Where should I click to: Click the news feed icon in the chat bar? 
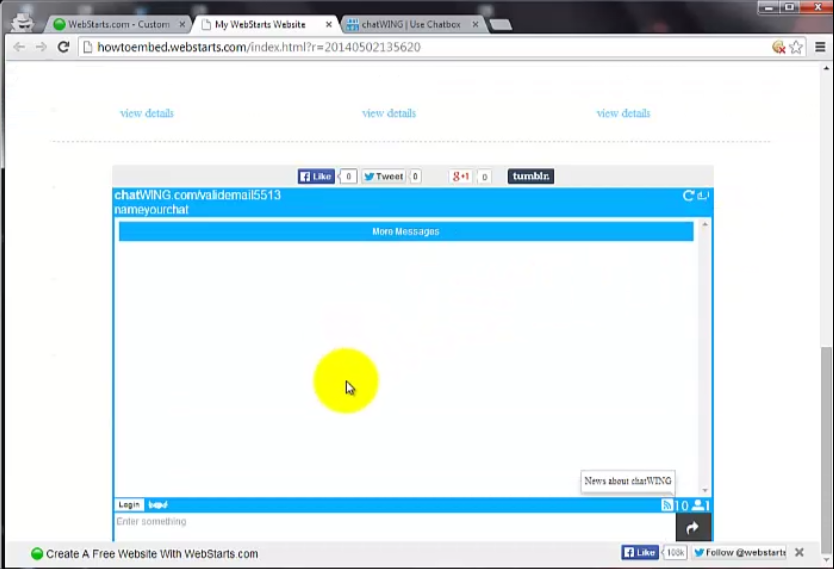(667, 505)
